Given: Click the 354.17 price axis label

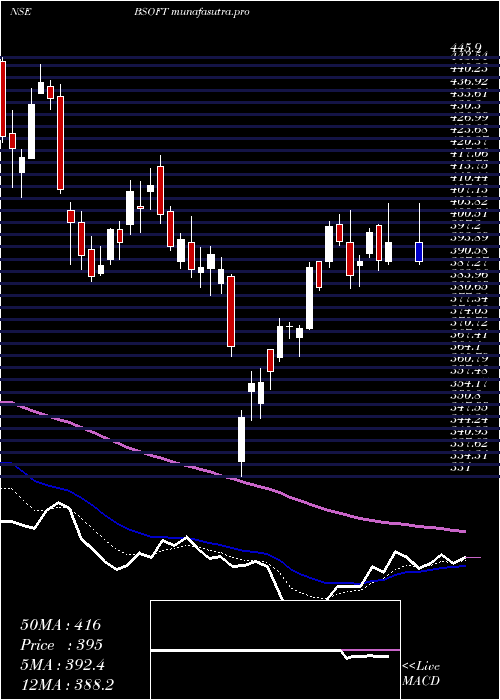Looking at the screenshot, I should point(469,383).
